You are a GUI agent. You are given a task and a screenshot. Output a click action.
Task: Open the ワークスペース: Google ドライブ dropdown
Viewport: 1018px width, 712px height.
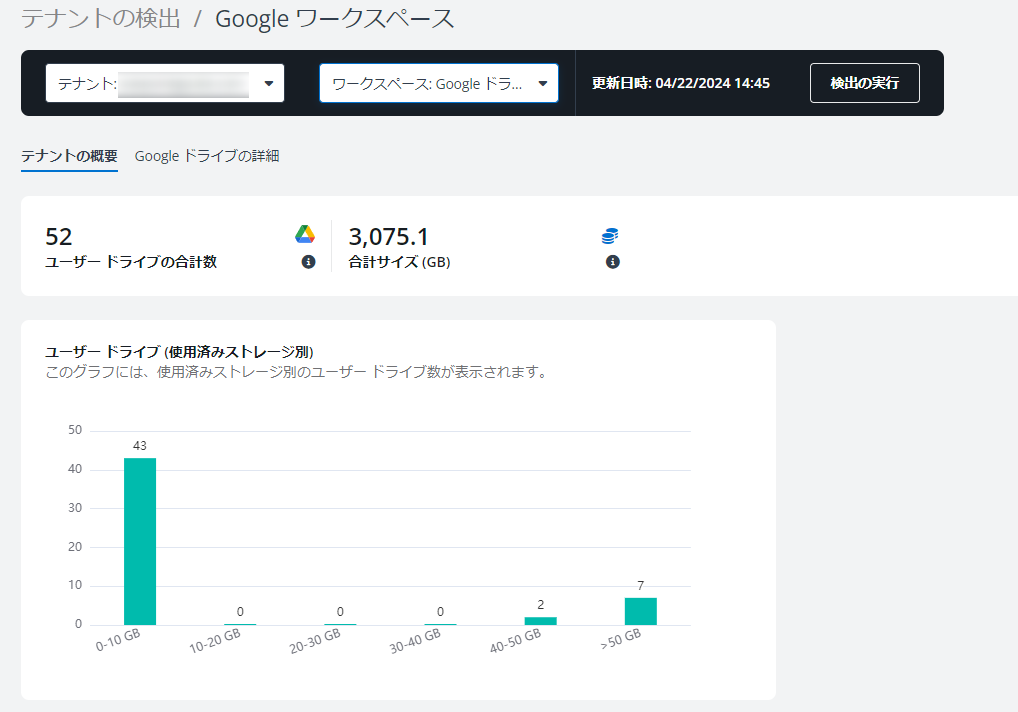coord(439,83)
